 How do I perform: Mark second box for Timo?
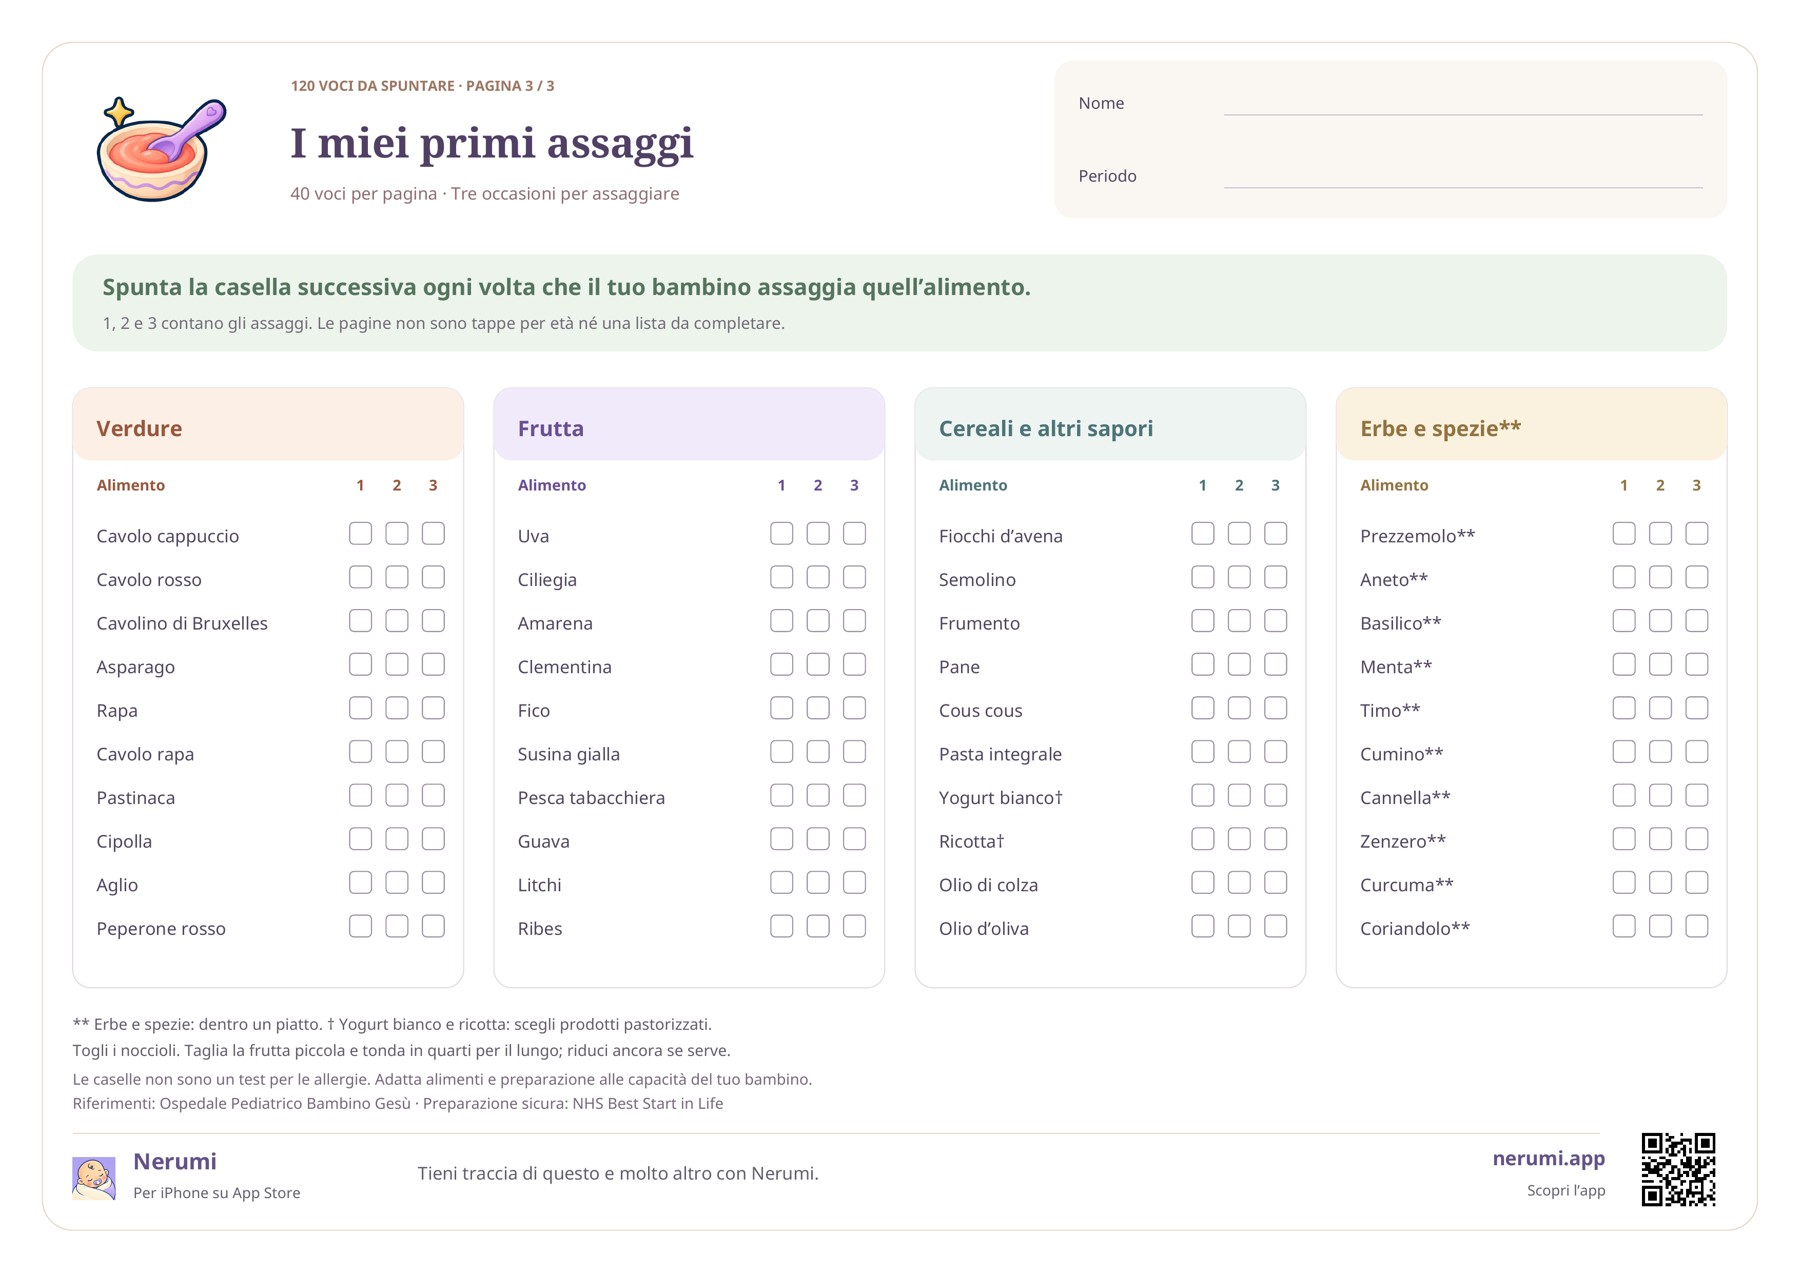pyautogui.click(x=1660, y=708)
